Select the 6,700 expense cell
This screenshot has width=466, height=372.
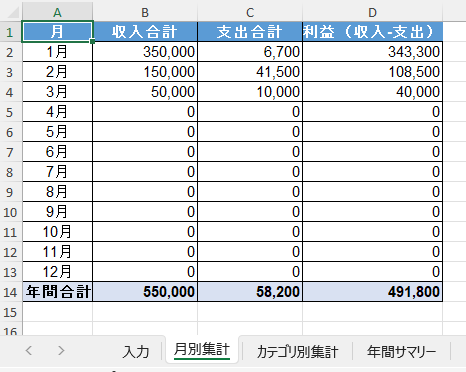(x=250, y=52)
